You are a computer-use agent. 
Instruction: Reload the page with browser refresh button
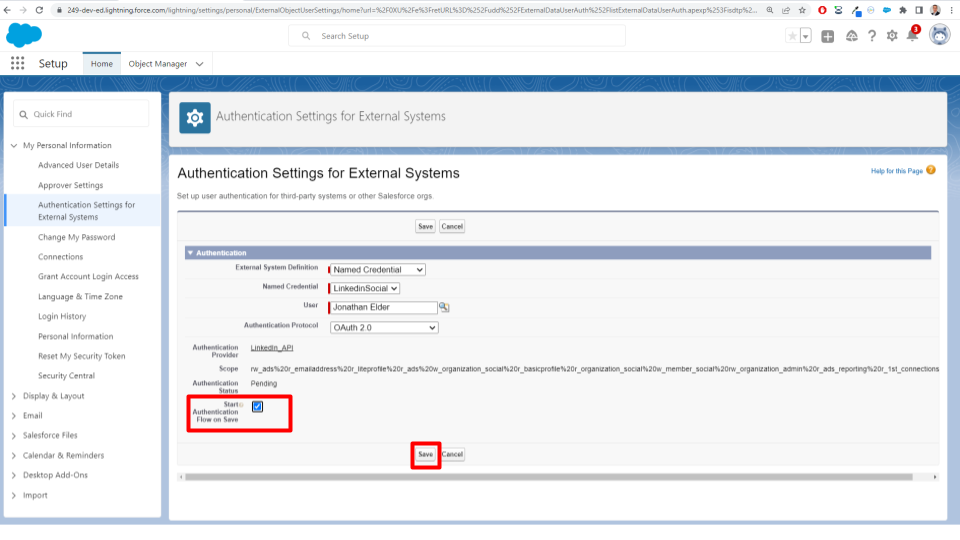(39, 10)
